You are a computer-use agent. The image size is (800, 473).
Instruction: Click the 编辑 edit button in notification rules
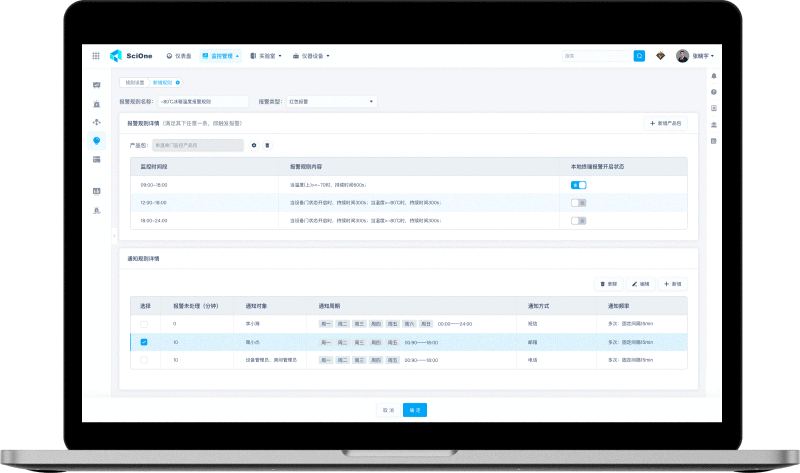point(641,284)
